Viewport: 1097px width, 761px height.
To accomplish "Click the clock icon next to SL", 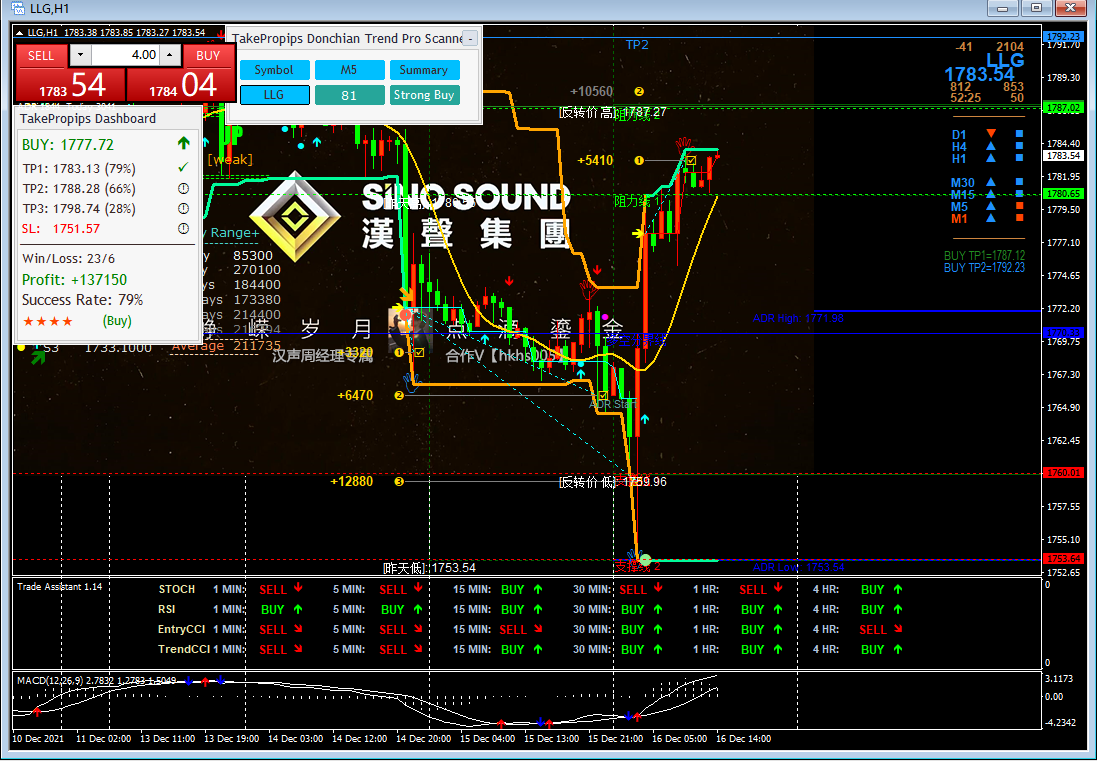I will pyautogui.click(x=183, y=228).
